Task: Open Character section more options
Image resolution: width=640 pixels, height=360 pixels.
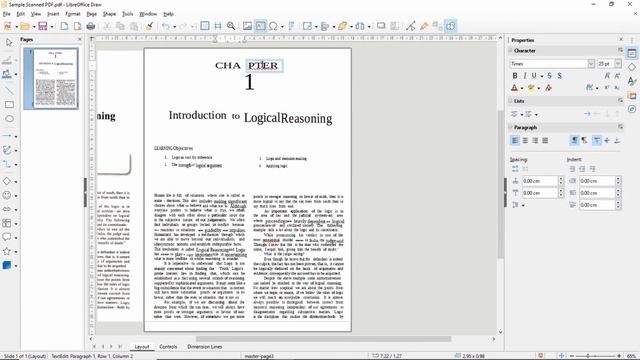Action: coord(620,51)
